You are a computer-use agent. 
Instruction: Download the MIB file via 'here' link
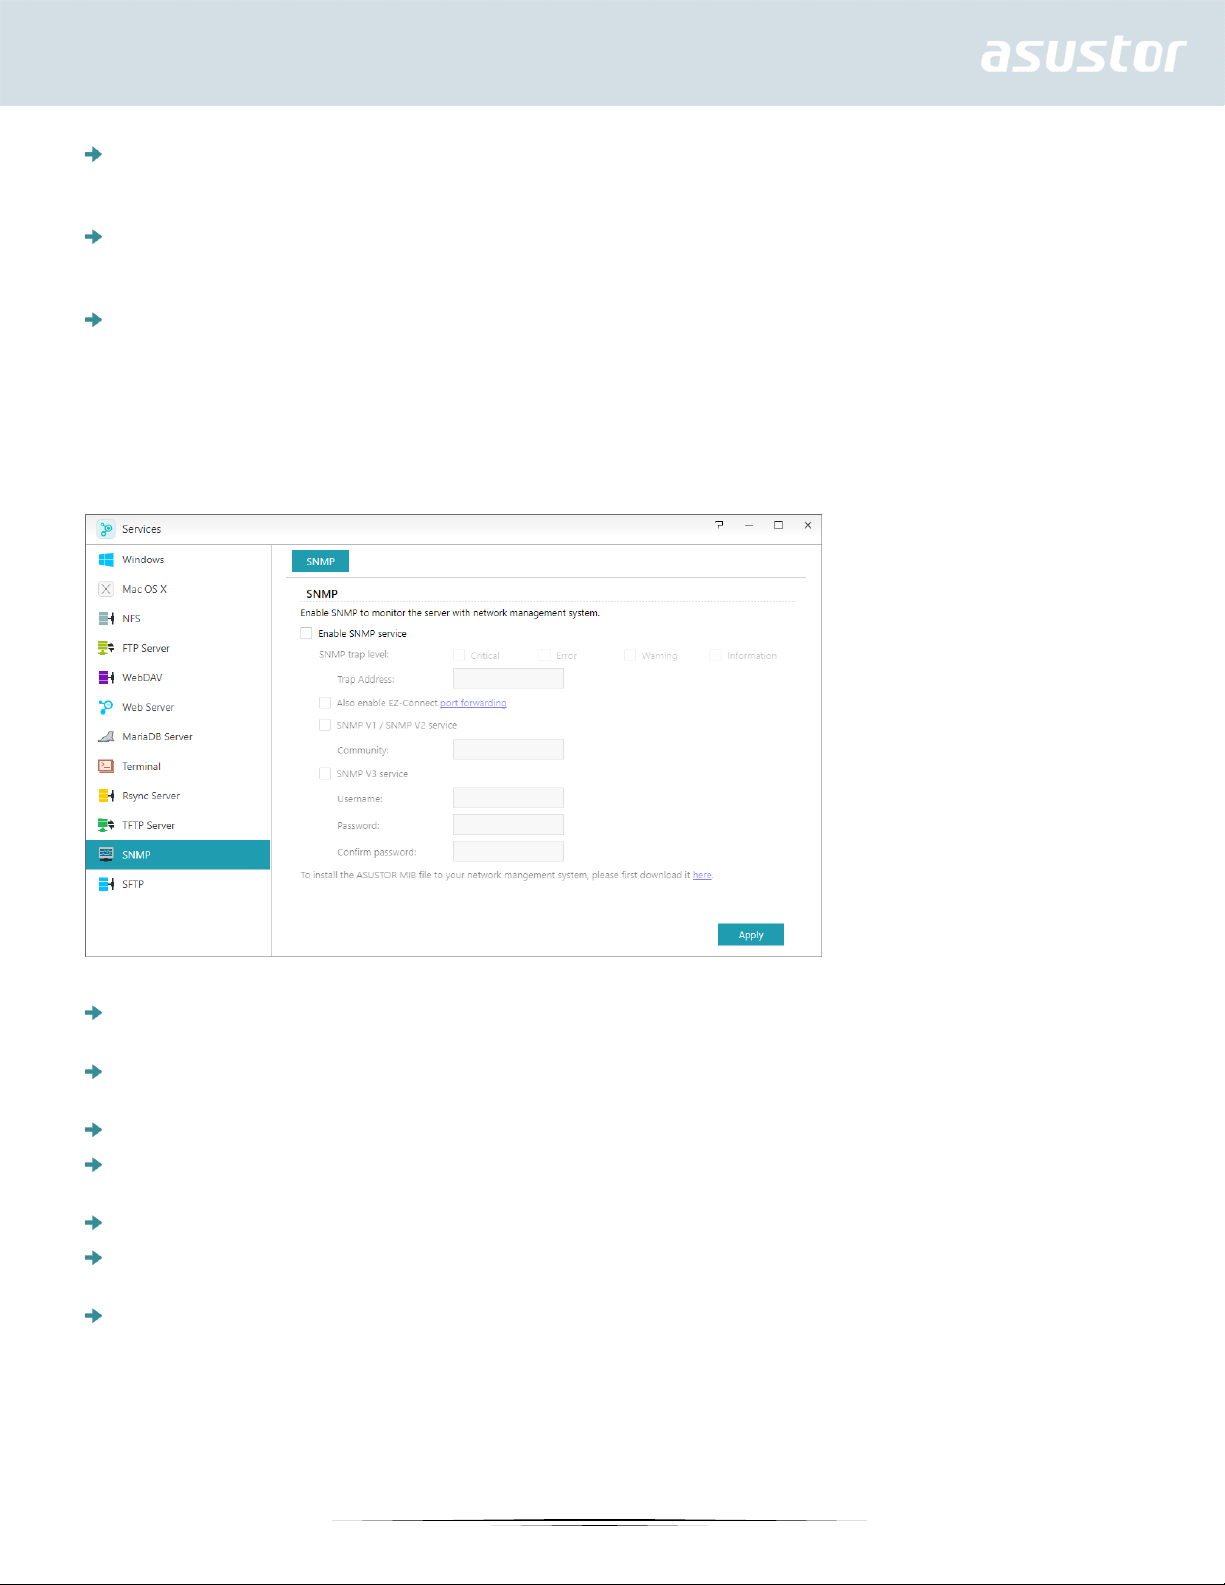pos(702,875)
